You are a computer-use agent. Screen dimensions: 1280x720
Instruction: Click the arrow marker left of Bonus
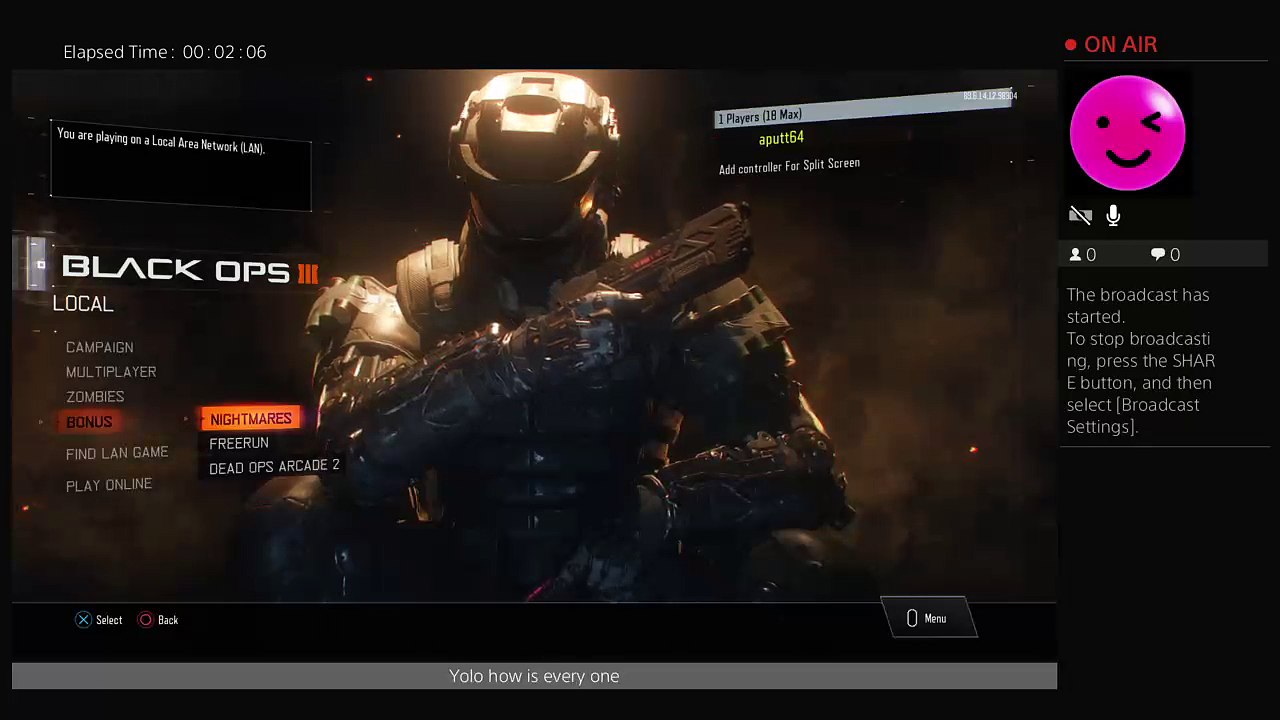point(41,423)
